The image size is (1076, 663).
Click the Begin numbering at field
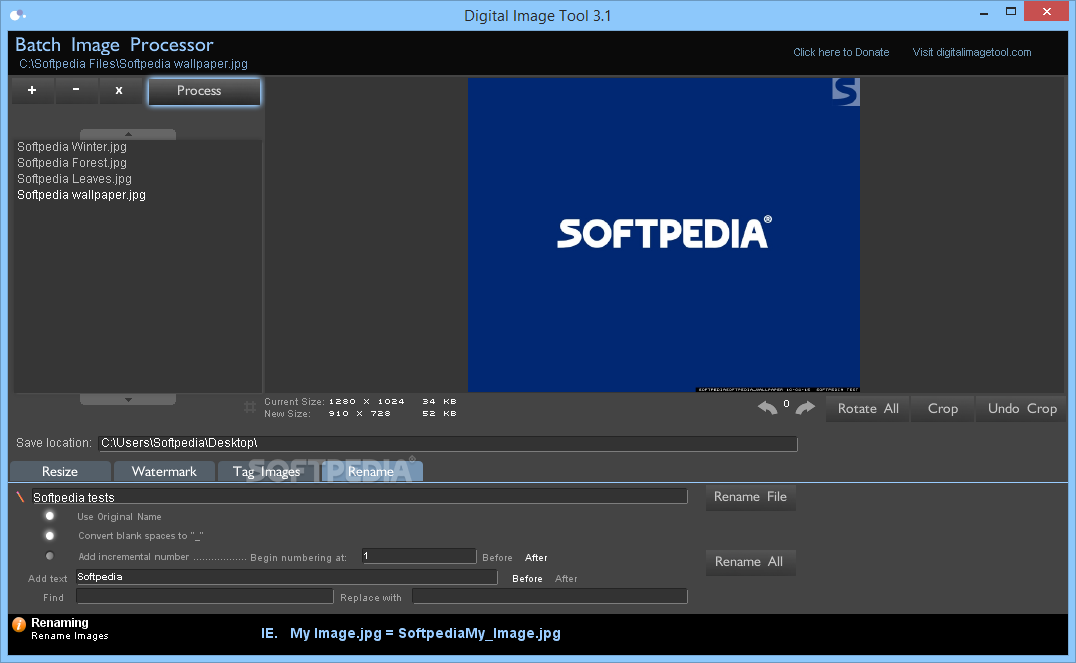(419, 556)
